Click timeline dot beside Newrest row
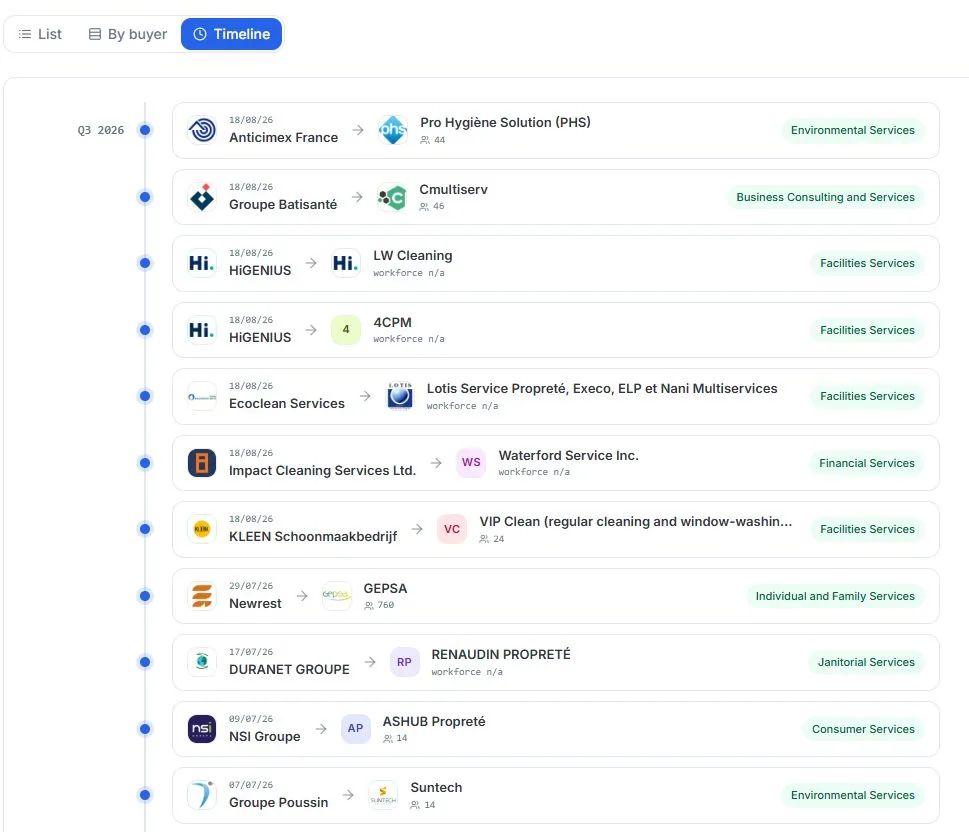The width and height of the screenshot is (969, 832). tap(145, 596)
